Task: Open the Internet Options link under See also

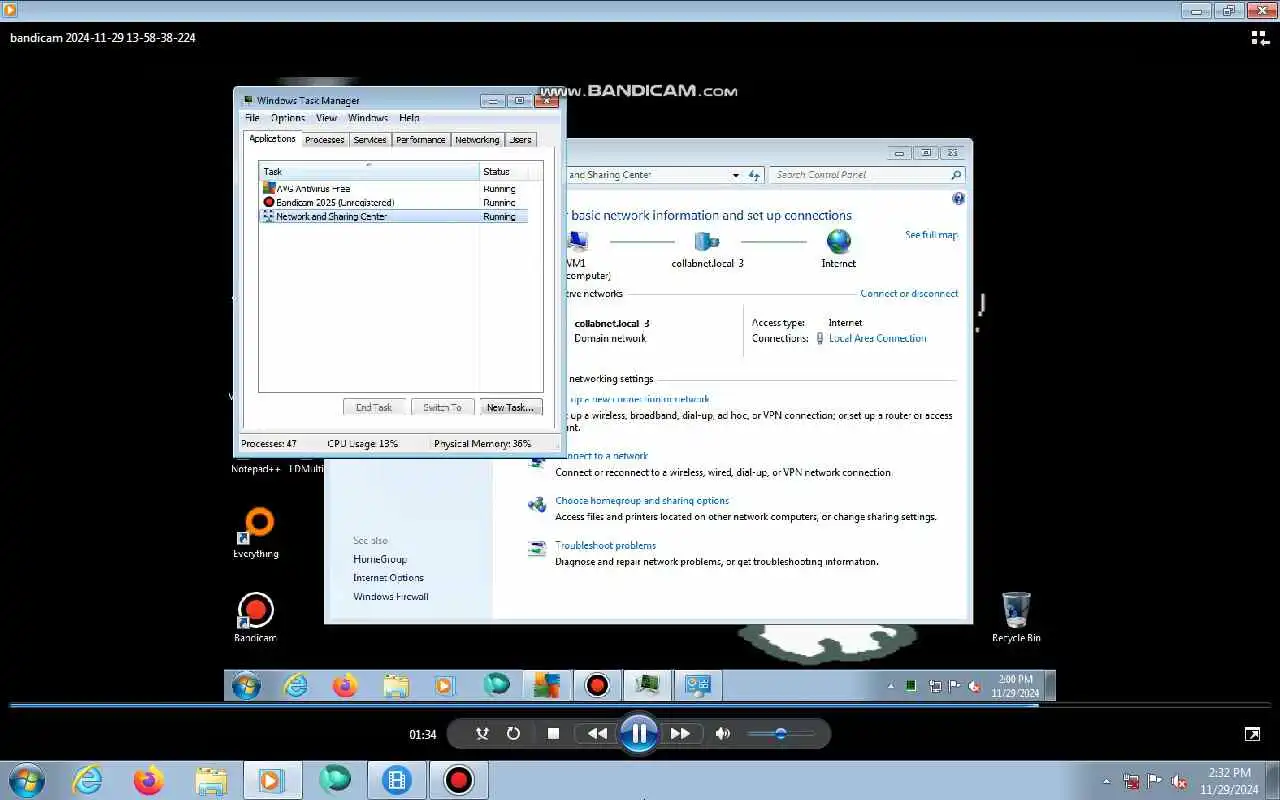Action: 388,578
